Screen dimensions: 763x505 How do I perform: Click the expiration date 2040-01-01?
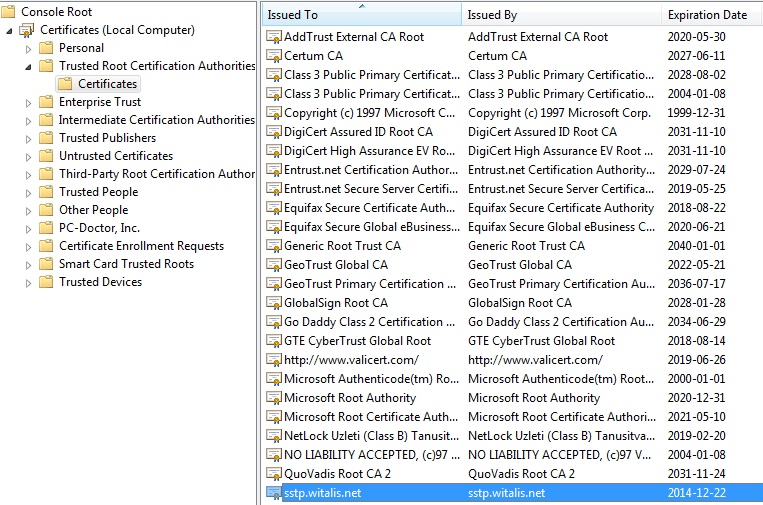(696, 246)
